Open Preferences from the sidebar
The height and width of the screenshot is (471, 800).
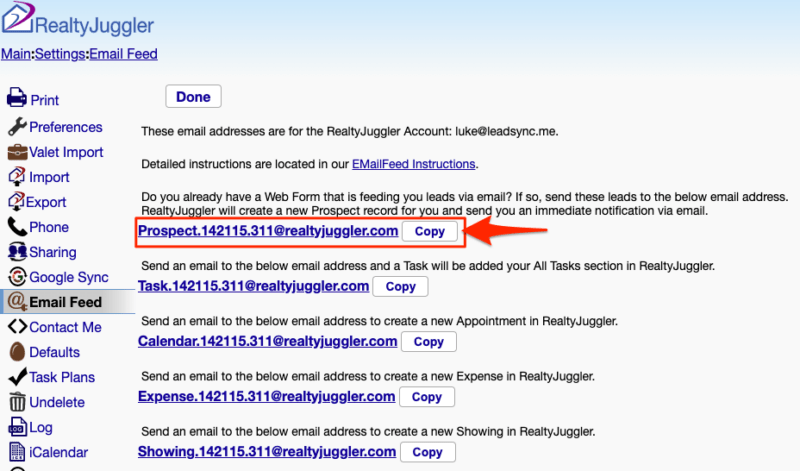click(66, 127)
